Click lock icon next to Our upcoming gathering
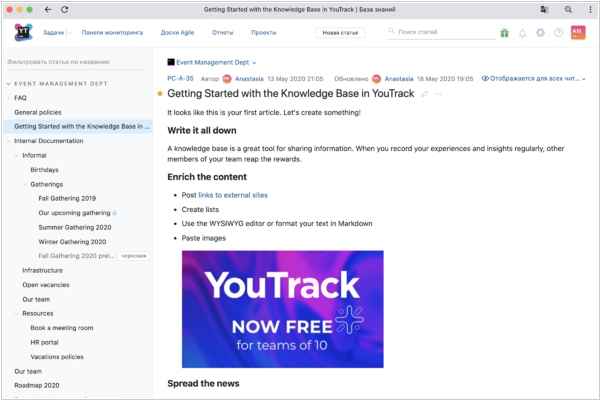This screenshot has height=400, width=600. tap(114, 213)
